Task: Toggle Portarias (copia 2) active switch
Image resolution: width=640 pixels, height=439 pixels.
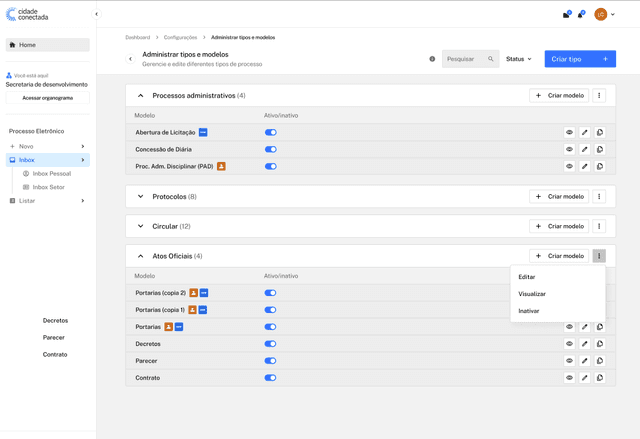Action: [271, 293]
